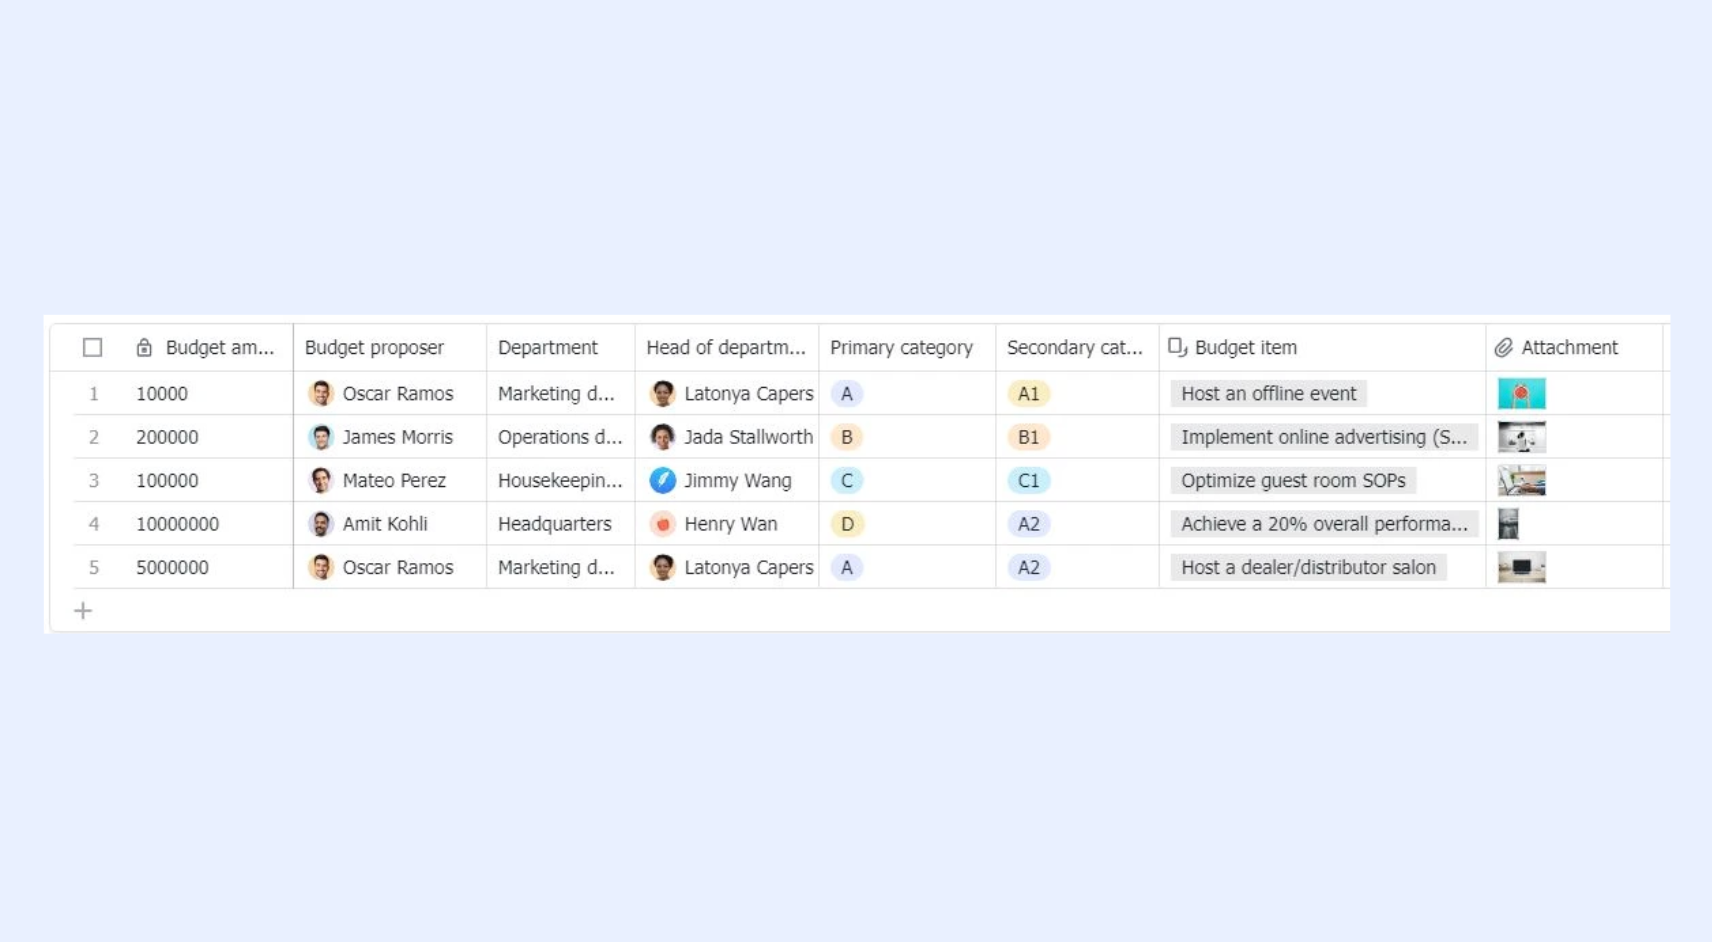1712x942 pixels.
Task: Open 'Host an offline event' linked record
Action: click(x=1268, y=394)
